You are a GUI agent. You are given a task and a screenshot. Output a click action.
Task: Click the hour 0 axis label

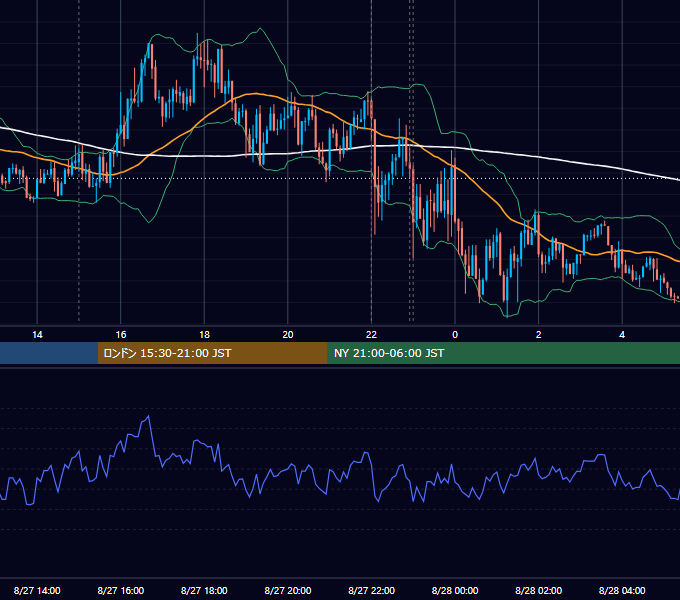coord(455,335)
